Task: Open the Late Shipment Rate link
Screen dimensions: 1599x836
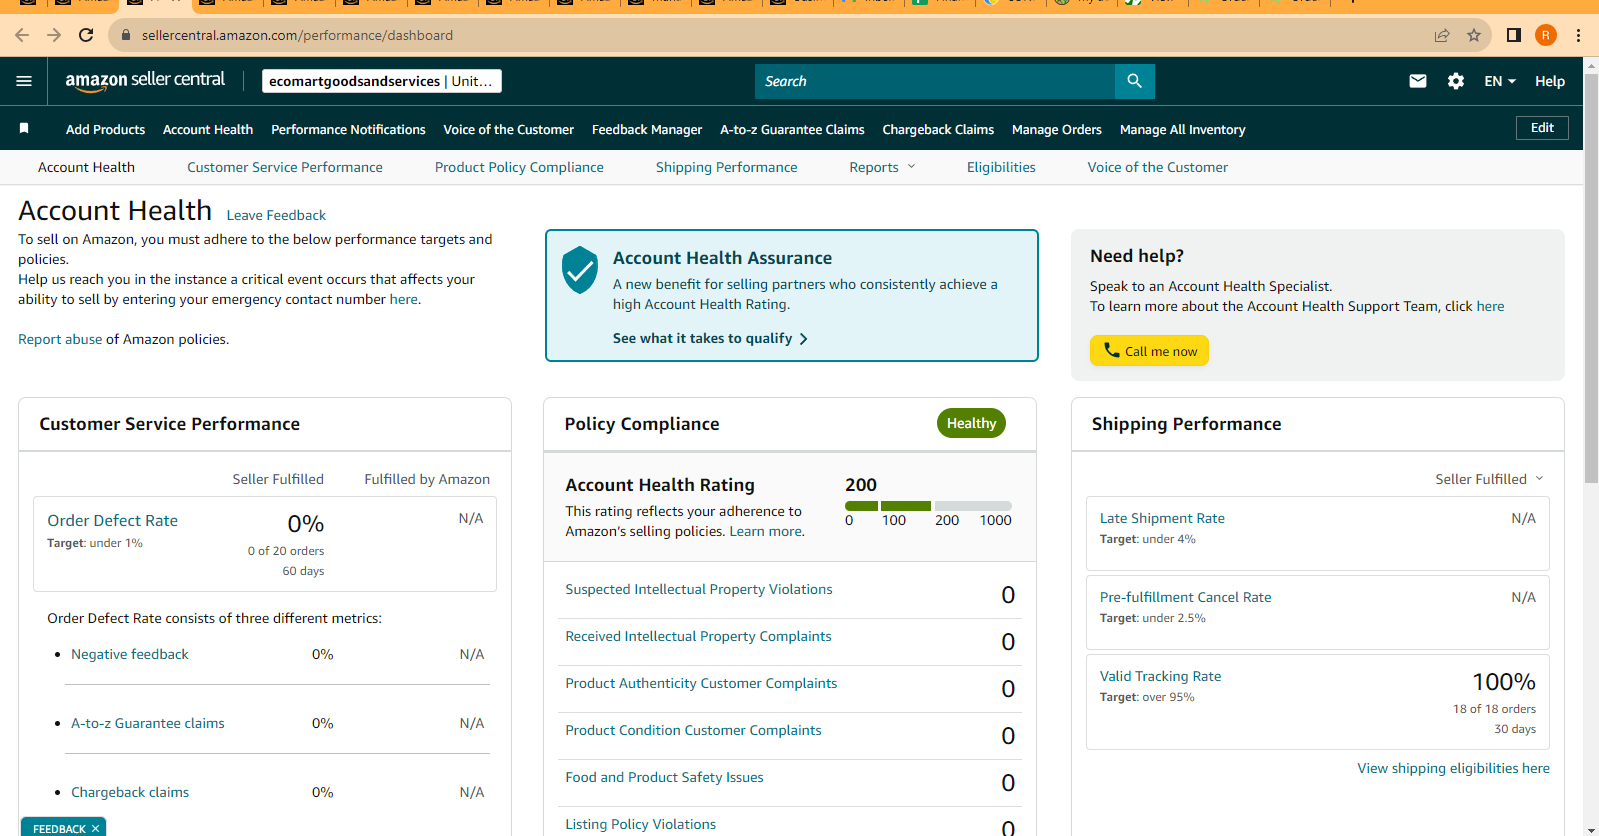Action: click(x=1162, y=518)
